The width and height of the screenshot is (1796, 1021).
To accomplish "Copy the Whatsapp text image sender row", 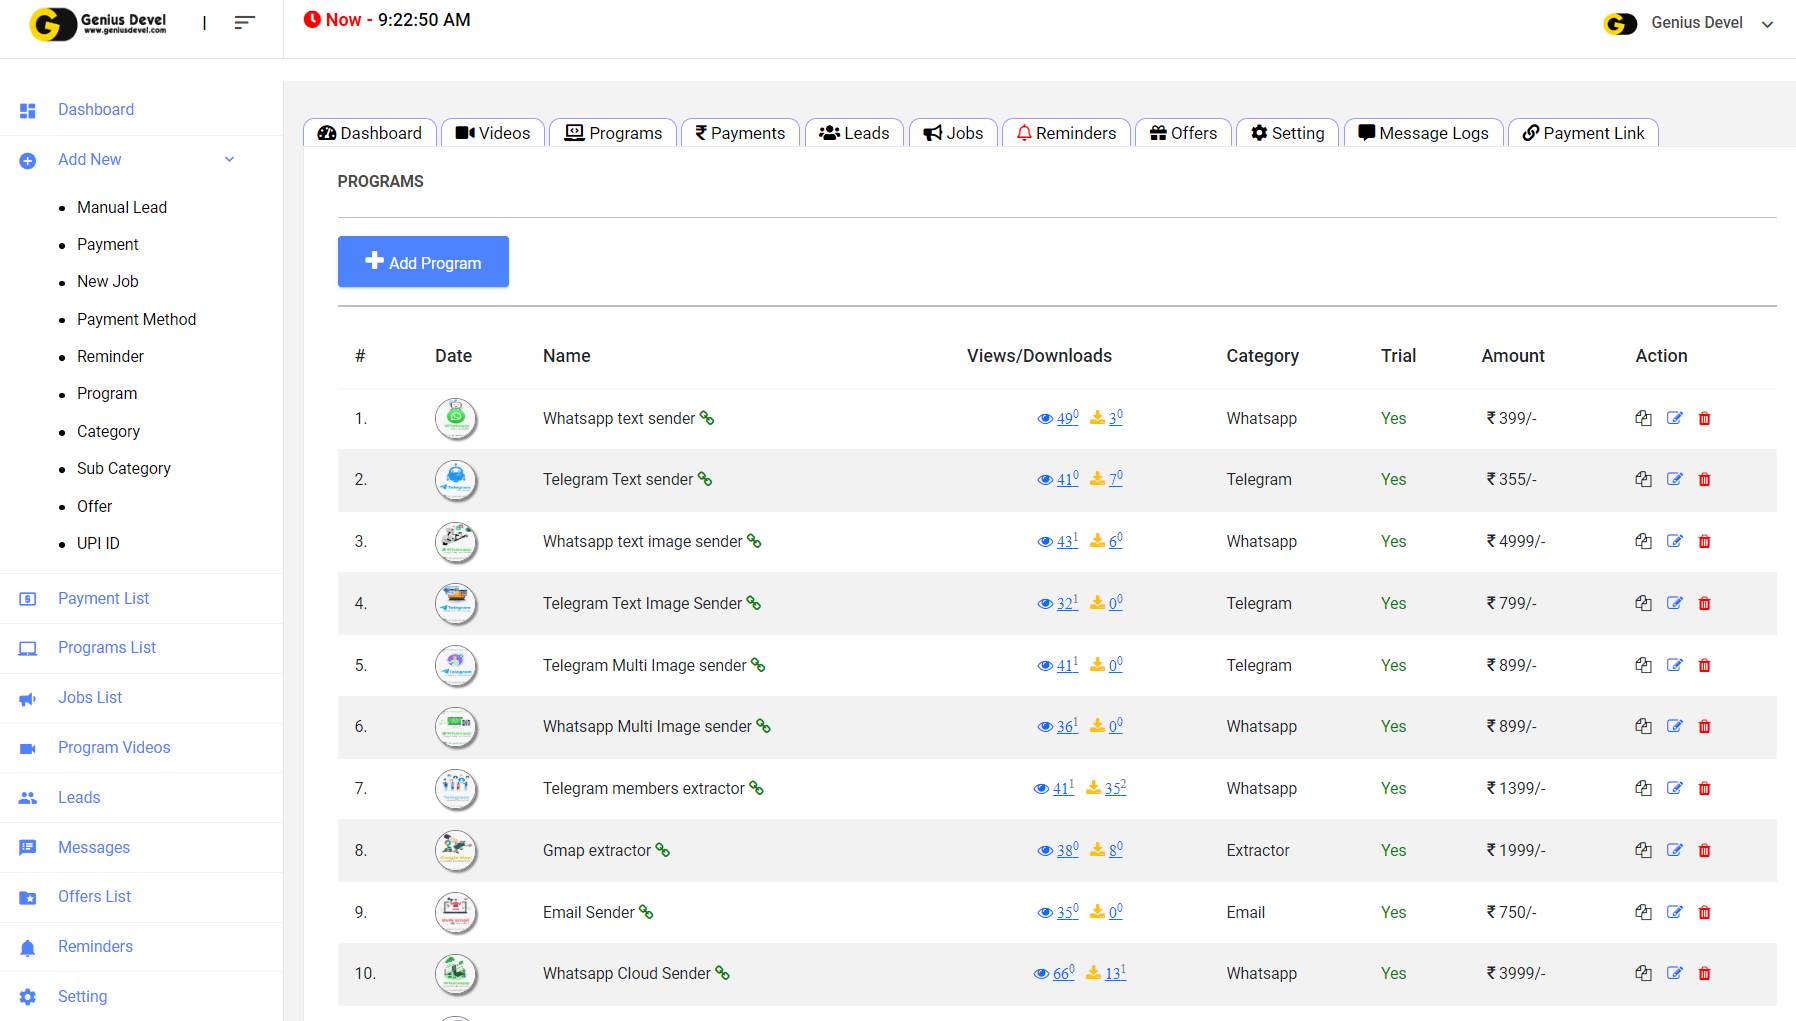I will 1643,542.
